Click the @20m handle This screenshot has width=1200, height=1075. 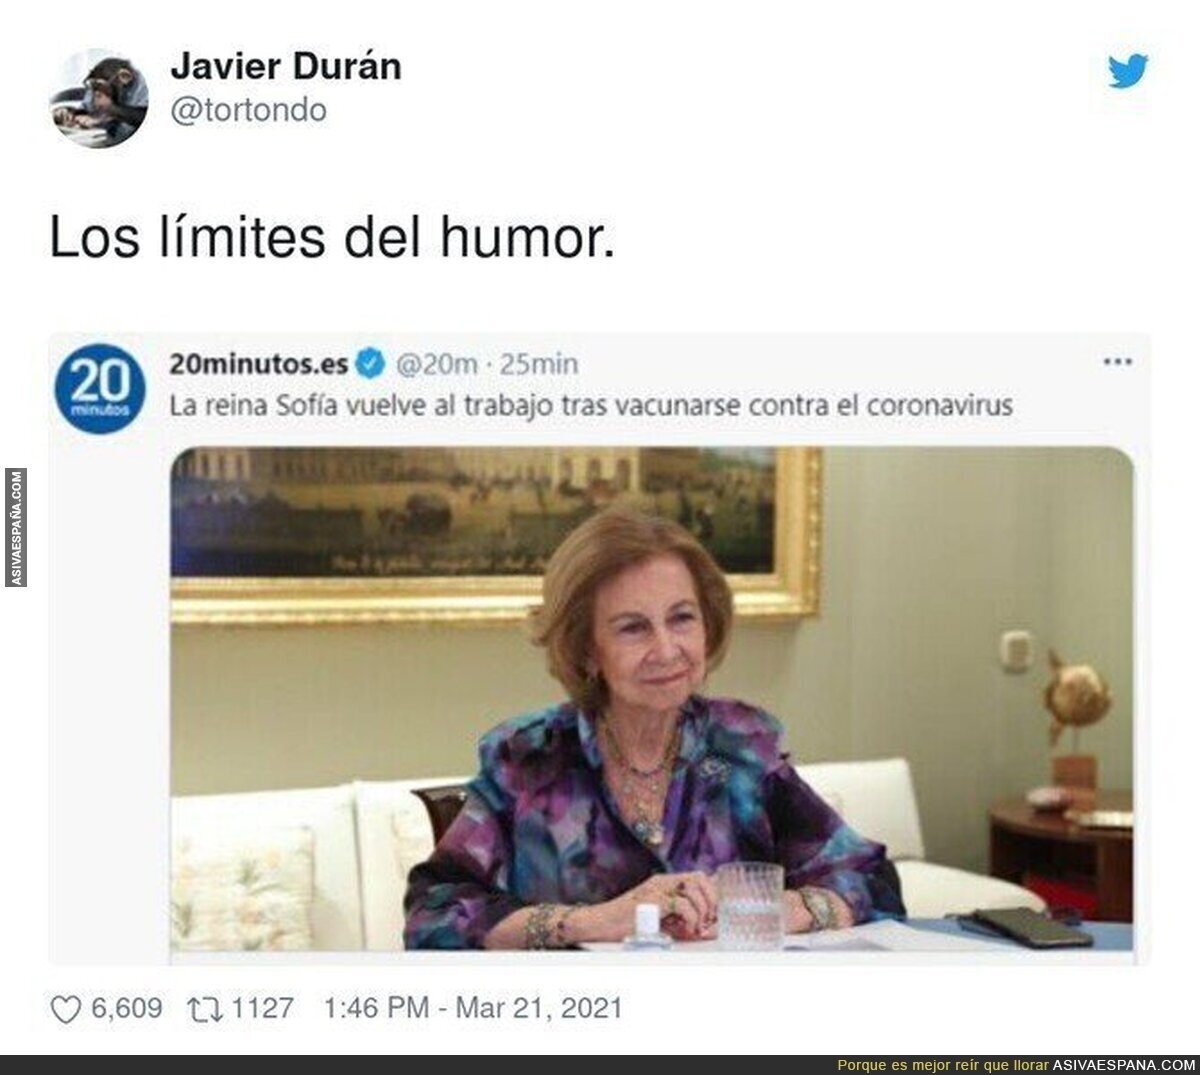pyautogui.click(x=437, y=364)
